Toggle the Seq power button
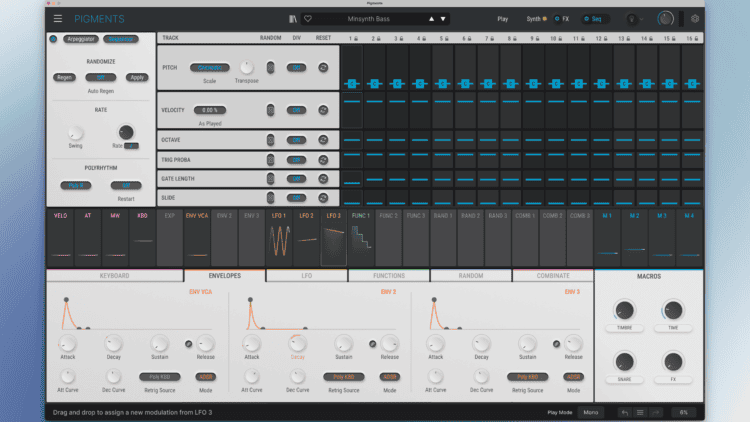 (x=586, y=19)
